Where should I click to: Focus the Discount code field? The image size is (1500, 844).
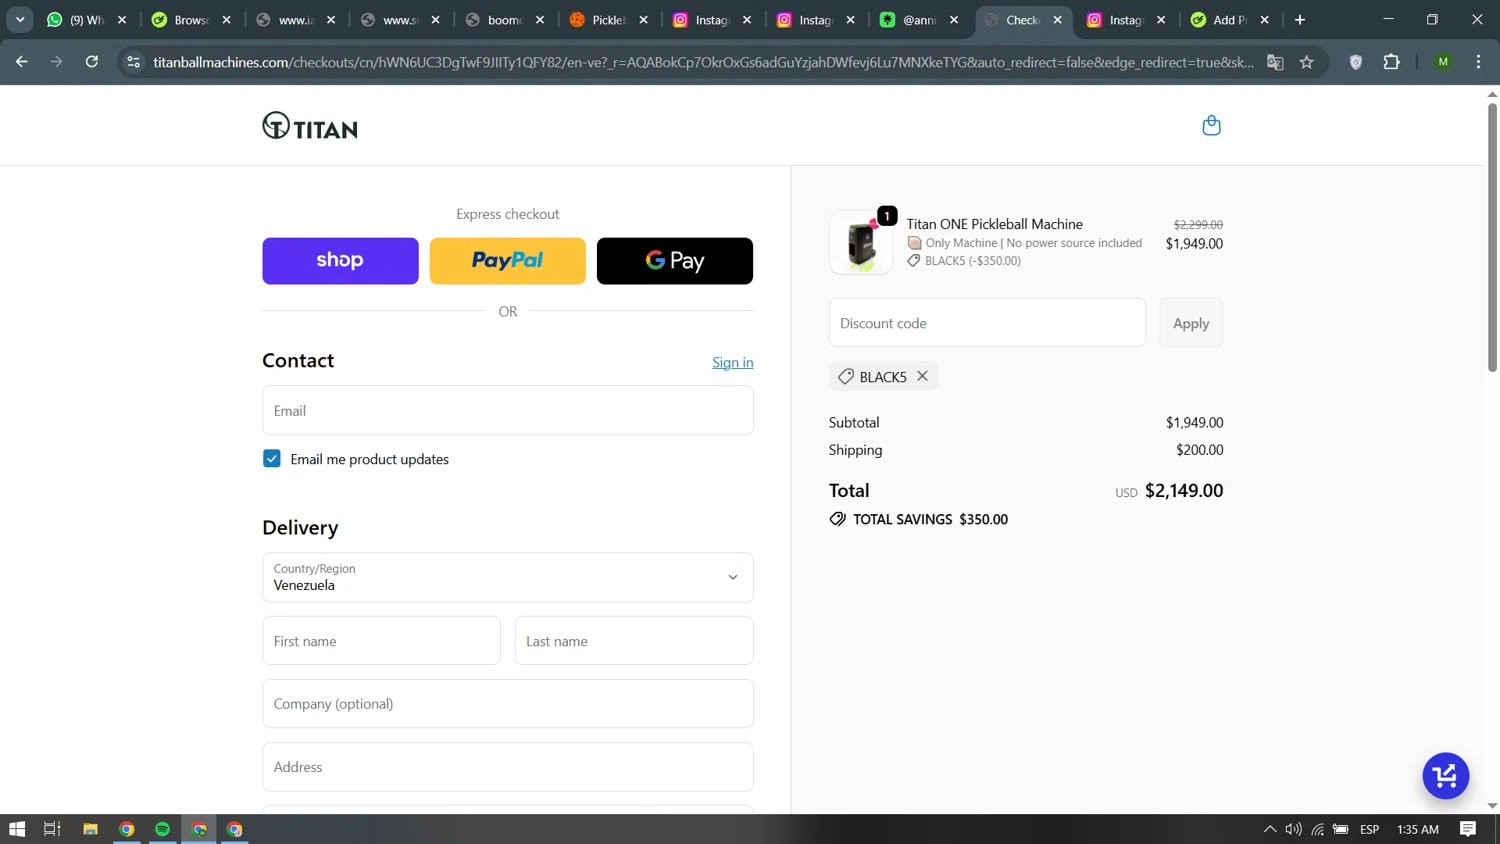coord(987,323)
